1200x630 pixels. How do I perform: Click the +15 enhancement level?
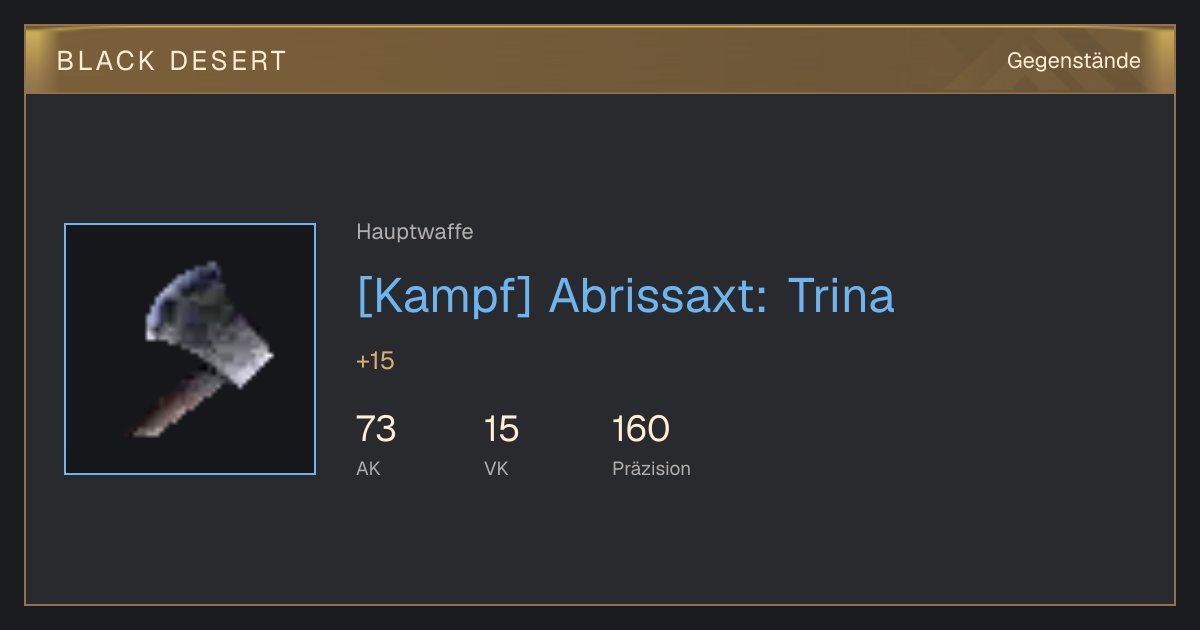(x=375, y=361)
